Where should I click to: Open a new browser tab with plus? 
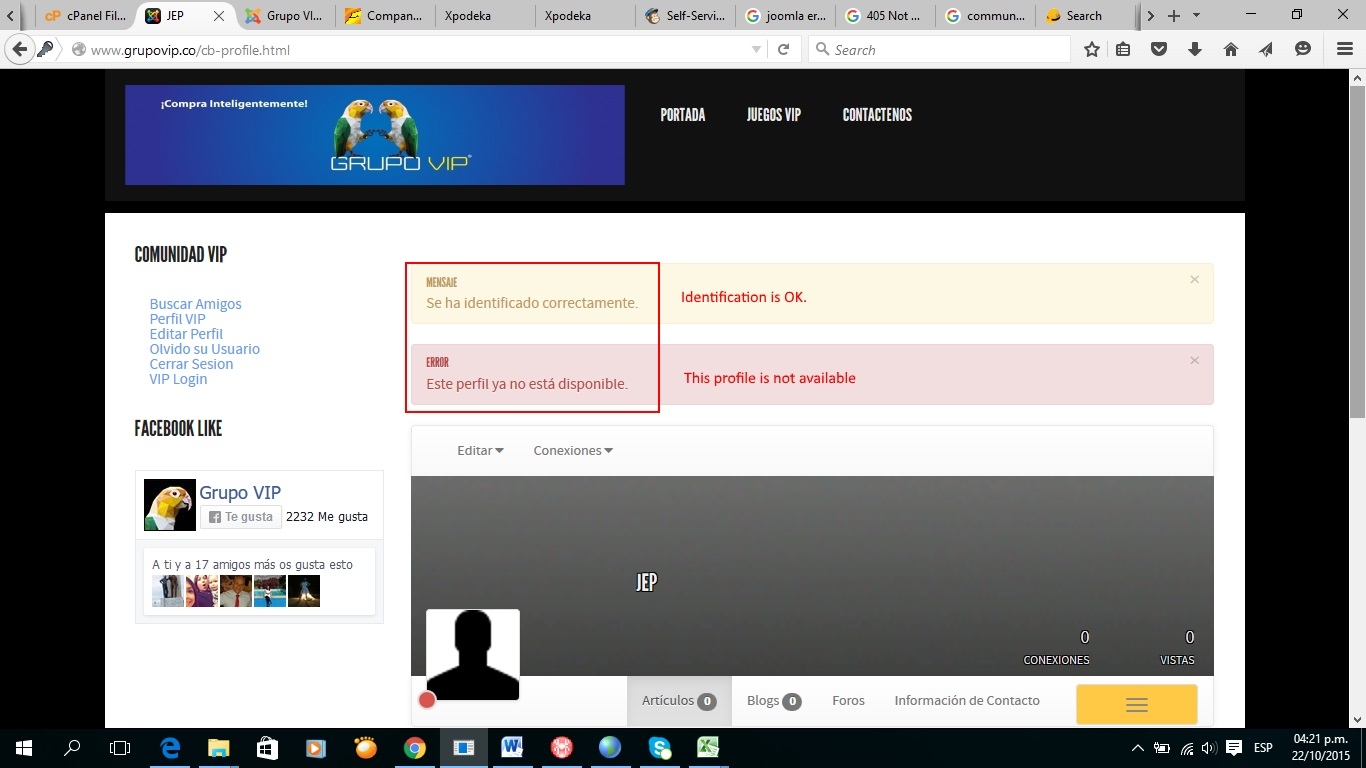1174,16
